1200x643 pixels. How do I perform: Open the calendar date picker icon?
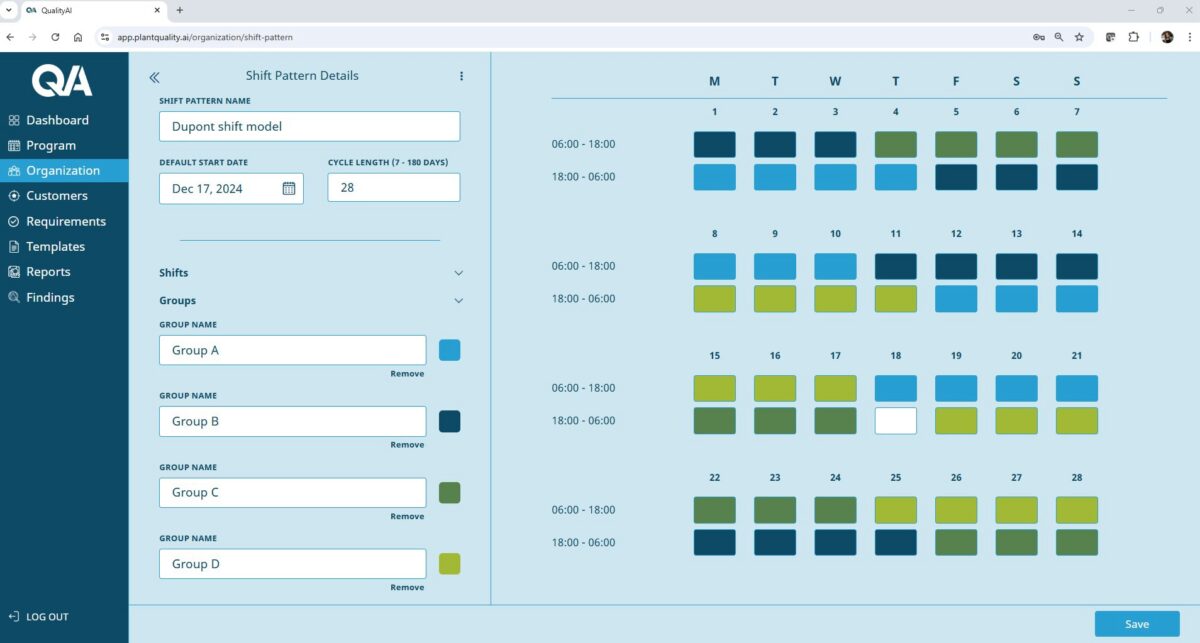click(x=288, y=188)
